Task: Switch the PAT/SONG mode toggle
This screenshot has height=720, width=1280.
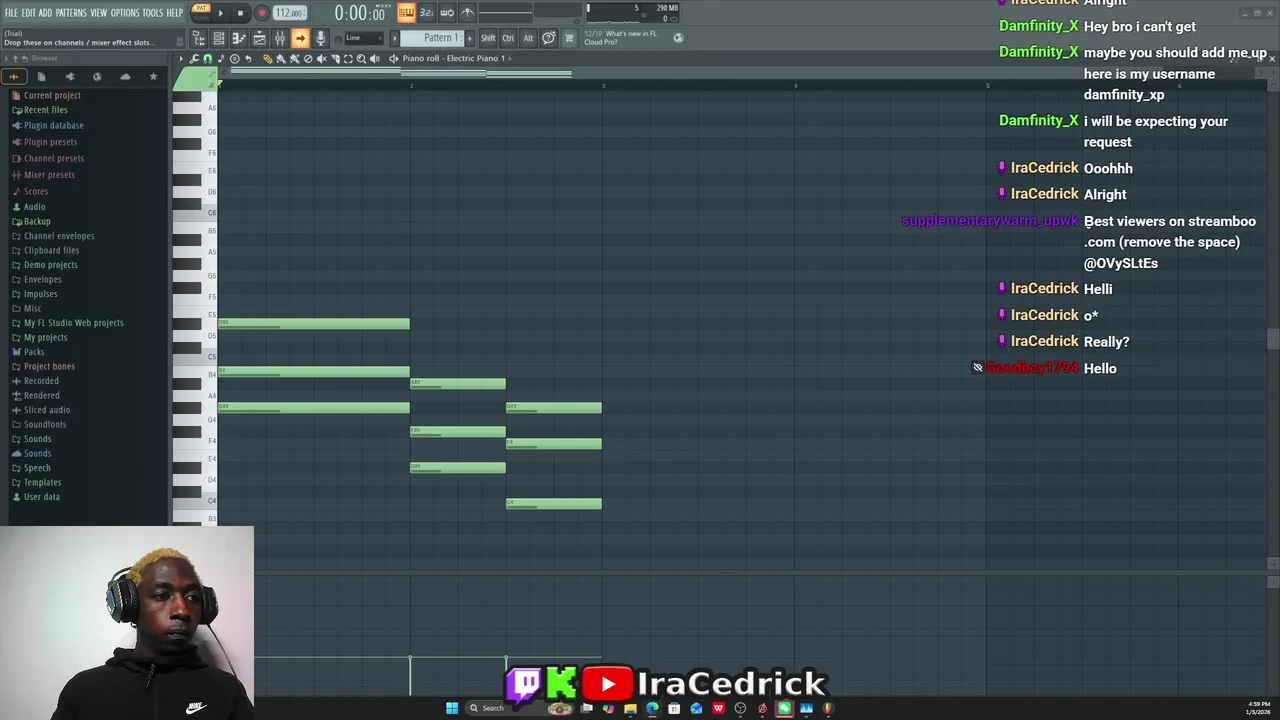Action: tap(201, 12)
